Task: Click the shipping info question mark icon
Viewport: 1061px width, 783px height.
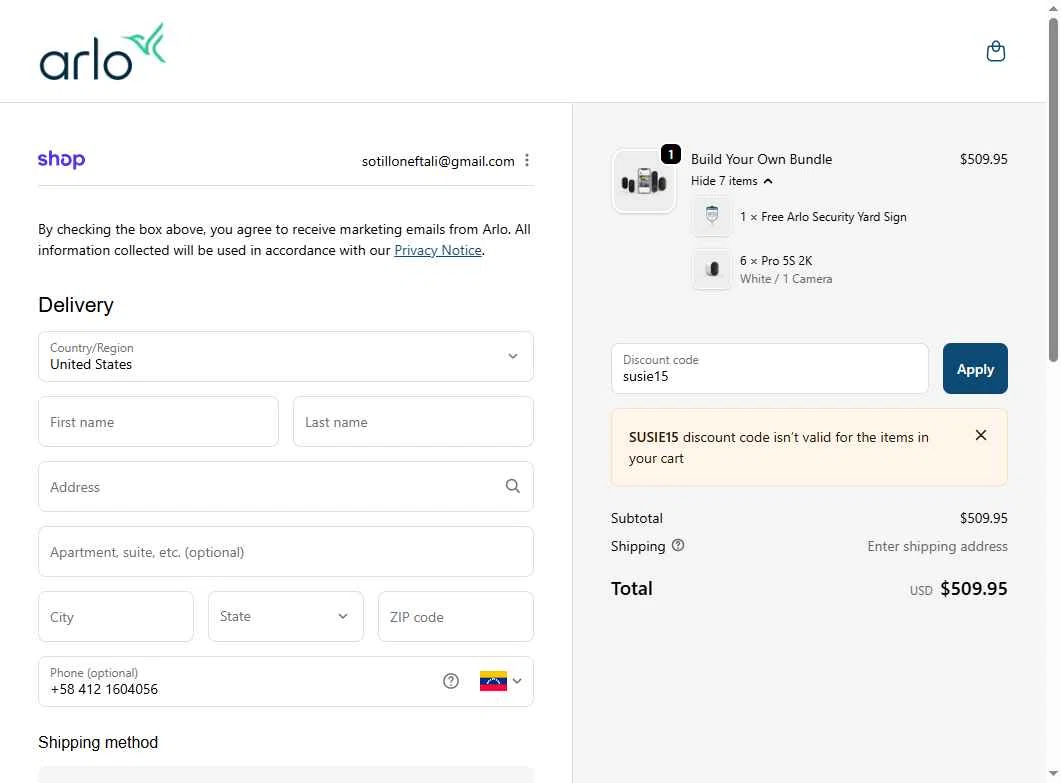Action: click(x=678, y=546)
